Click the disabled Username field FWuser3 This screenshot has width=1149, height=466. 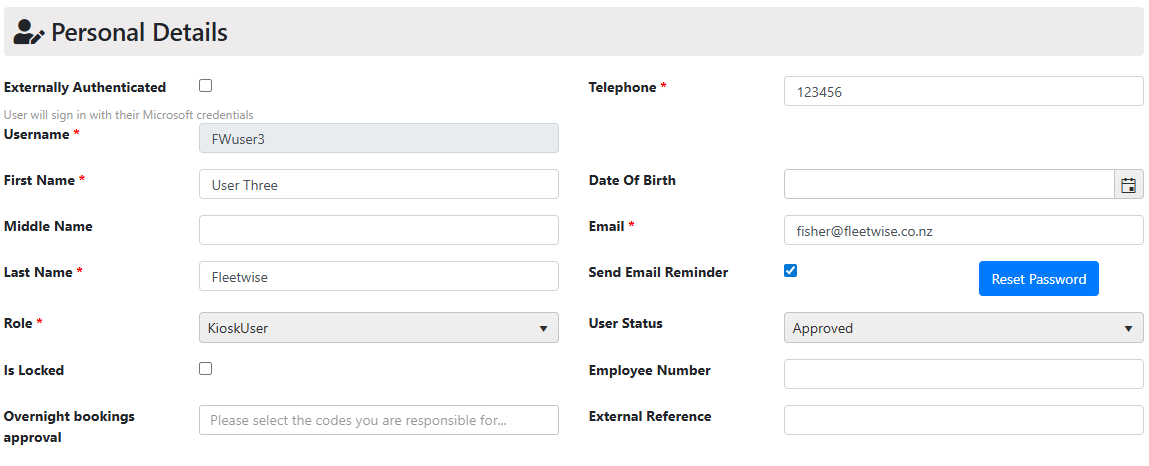(x=379, y=138)
